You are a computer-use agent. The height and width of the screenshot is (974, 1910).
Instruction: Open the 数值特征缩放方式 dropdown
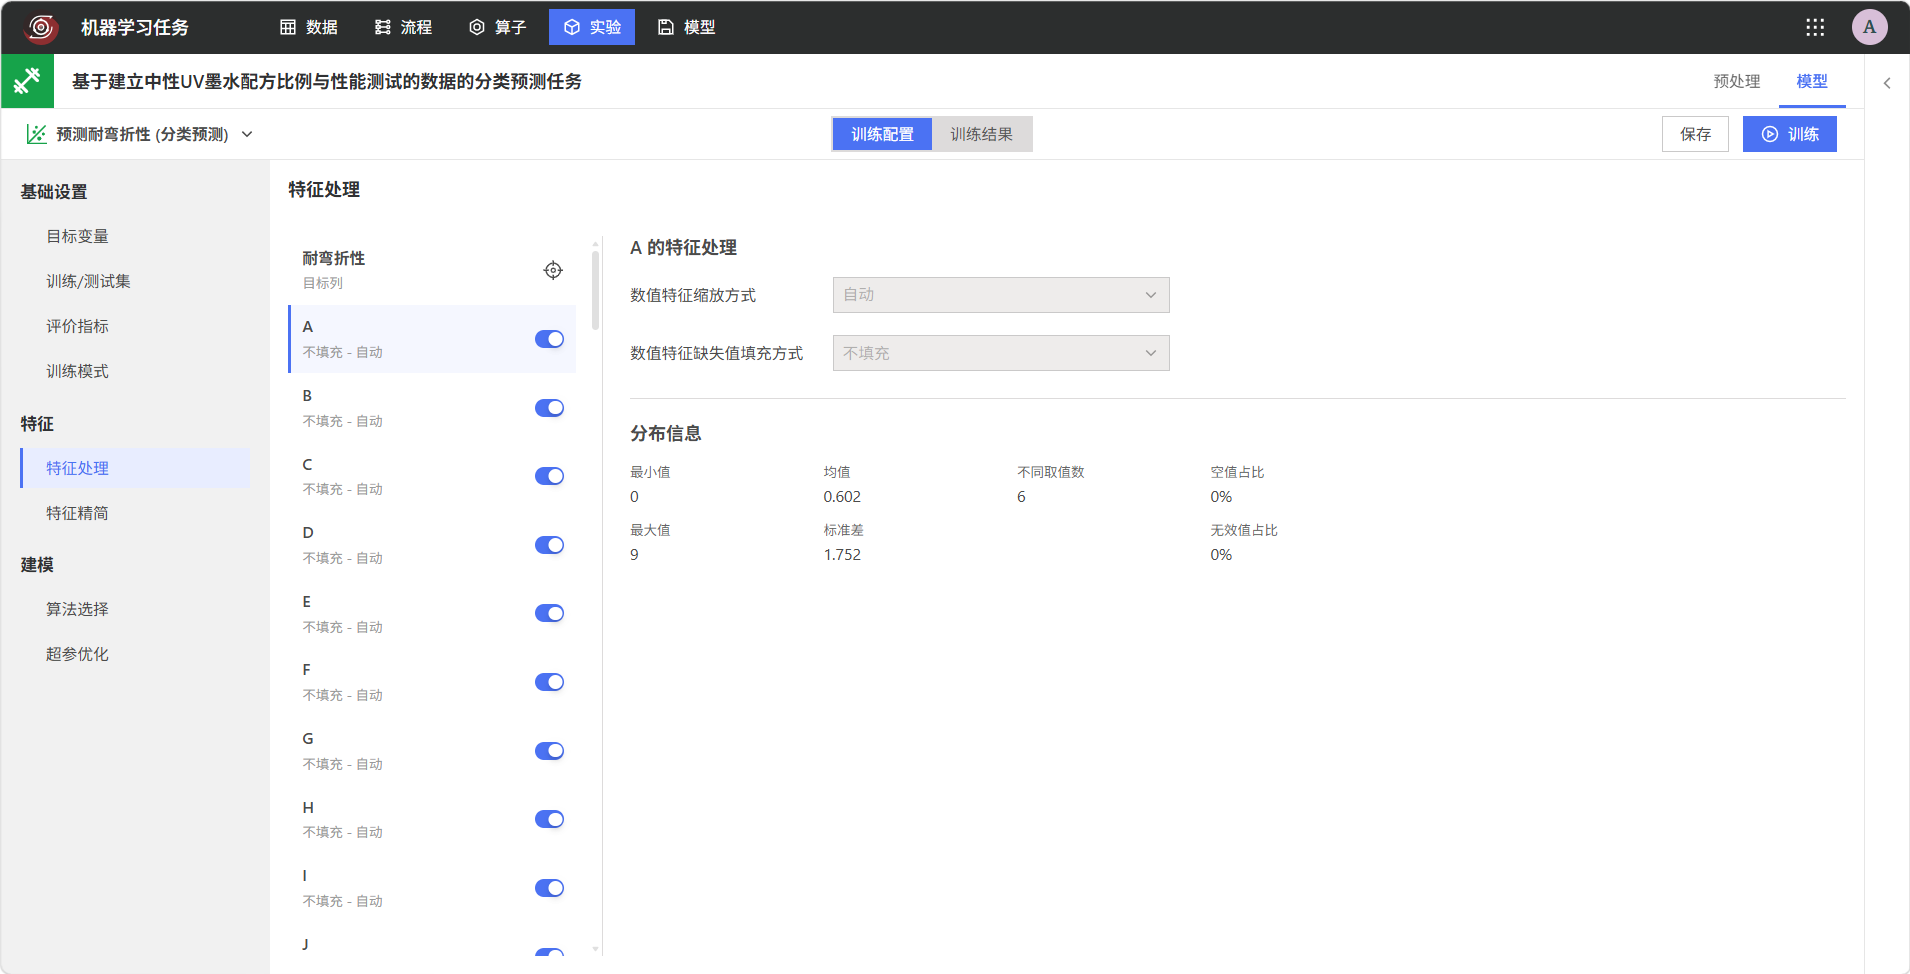point(1001,295)
